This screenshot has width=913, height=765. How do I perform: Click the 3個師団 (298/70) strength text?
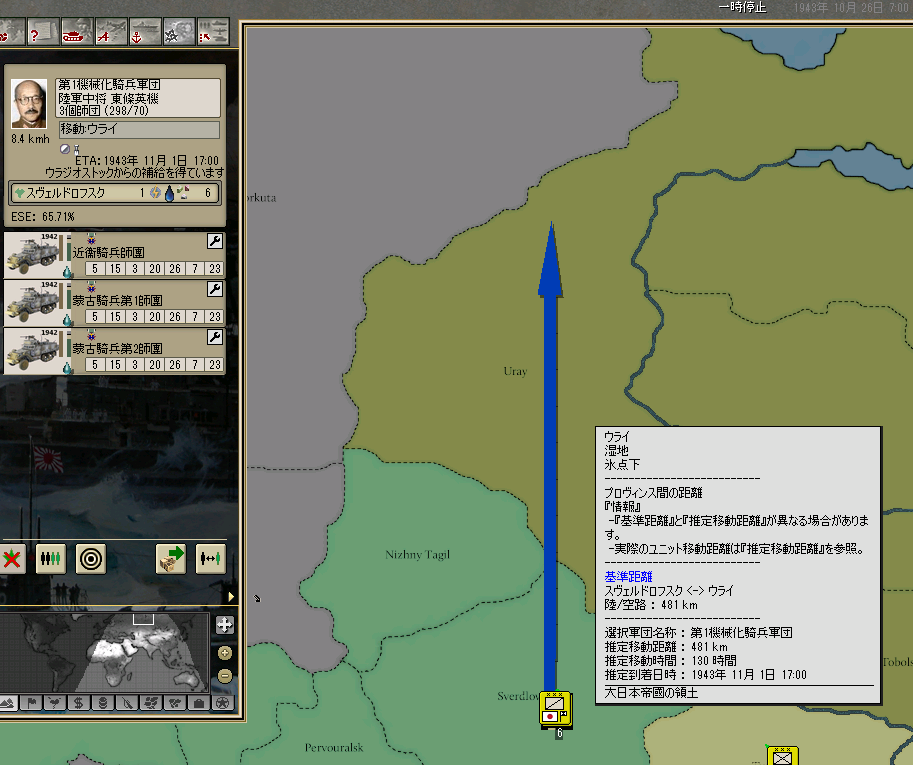point(104,111)
